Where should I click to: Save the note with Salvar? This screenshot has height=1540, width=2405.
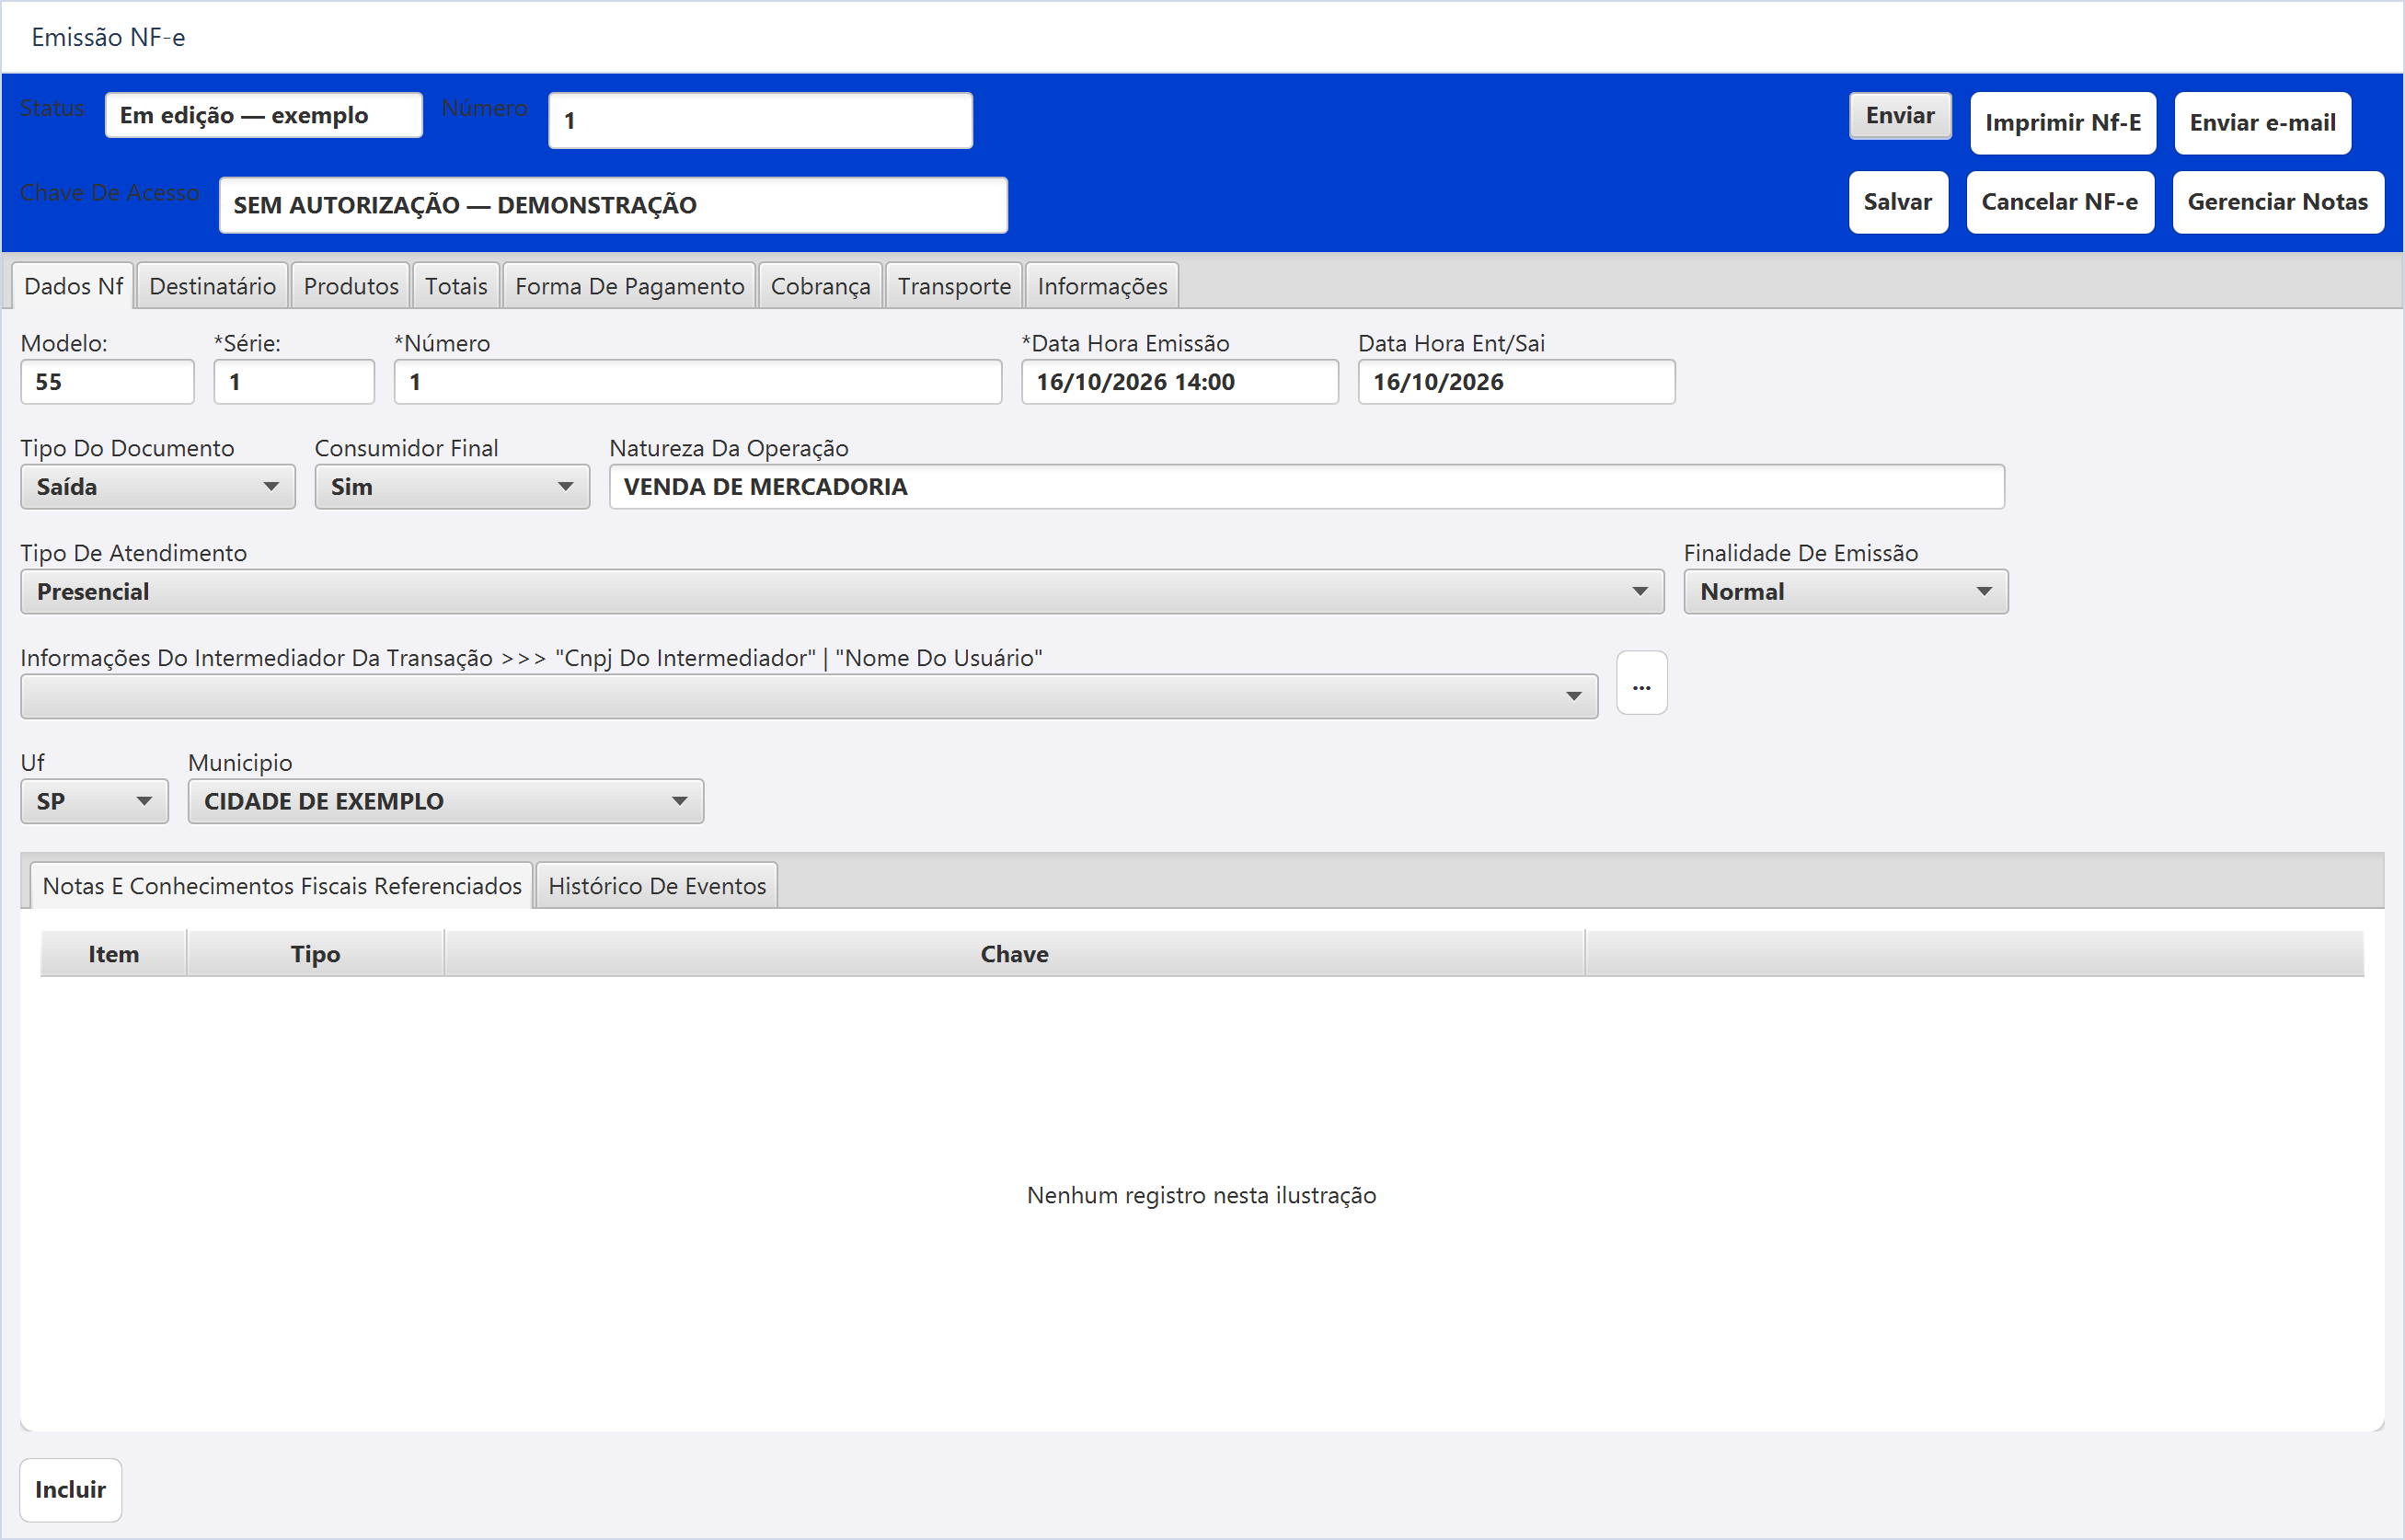[1898, 202]
